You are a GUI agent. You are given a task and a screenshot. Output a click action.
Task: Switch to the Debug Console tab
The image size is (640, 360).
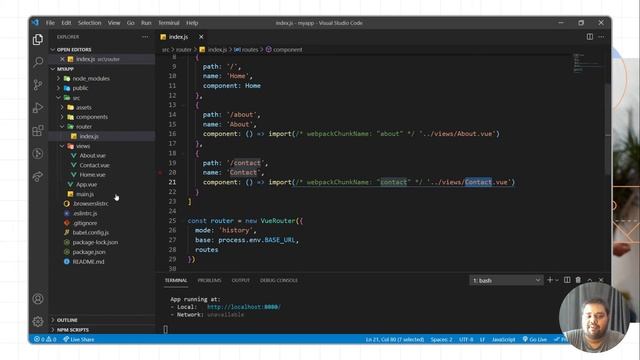tap(279, 280)
